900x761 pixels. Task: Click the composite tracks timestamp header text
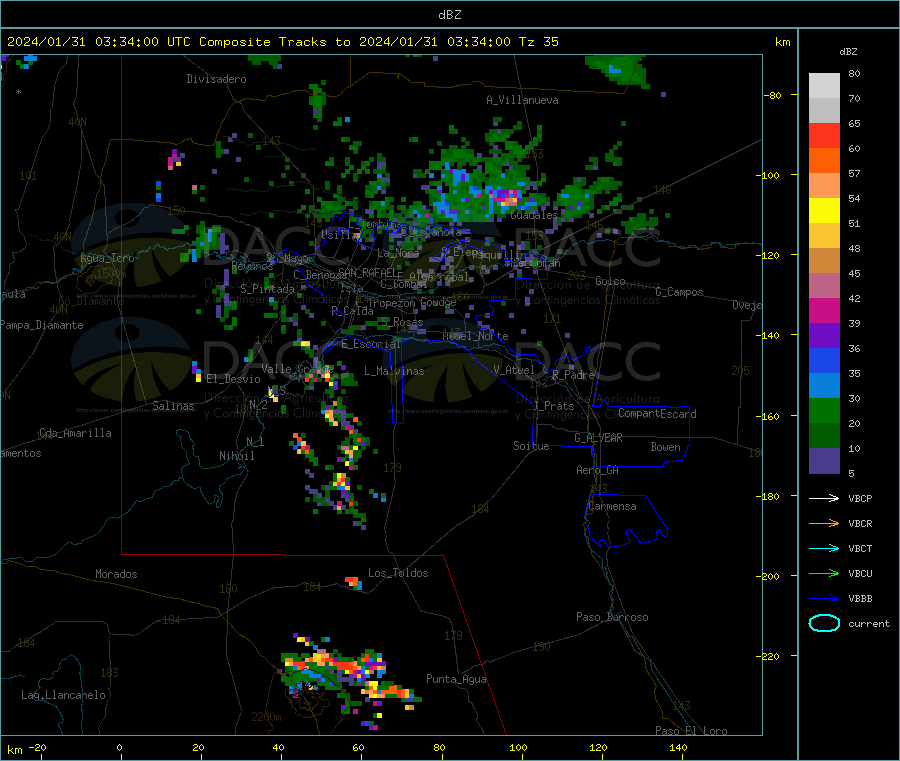pyautogui.click(x=283, y=42)
